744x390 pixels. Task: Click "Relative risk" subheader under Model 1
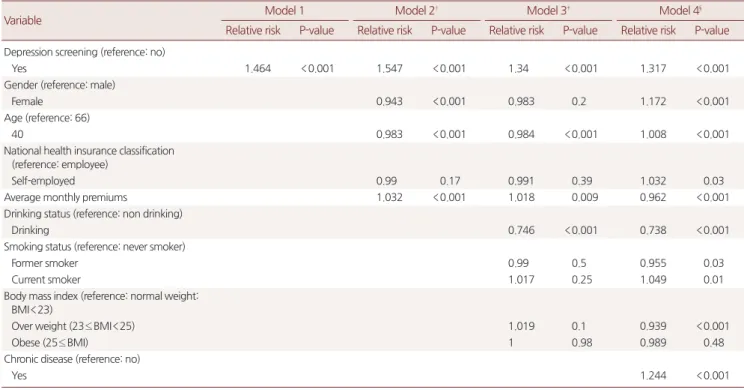pos(253,30)
